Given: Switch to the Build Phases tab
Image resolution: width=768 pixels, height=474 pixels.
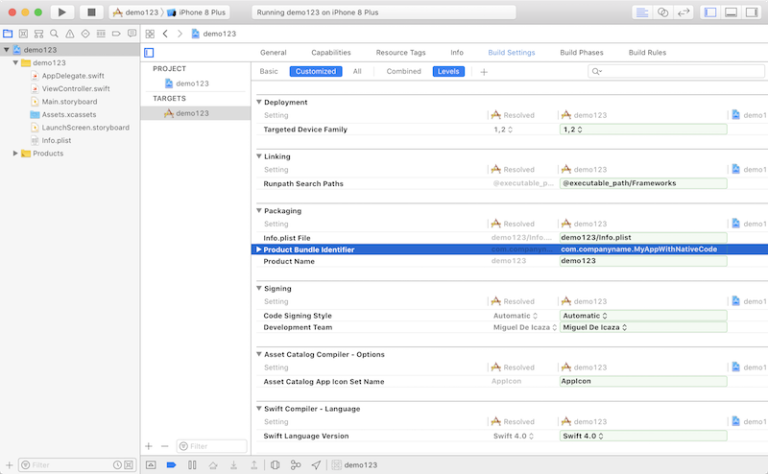Looking at the screenshot, I should (581, 52).
